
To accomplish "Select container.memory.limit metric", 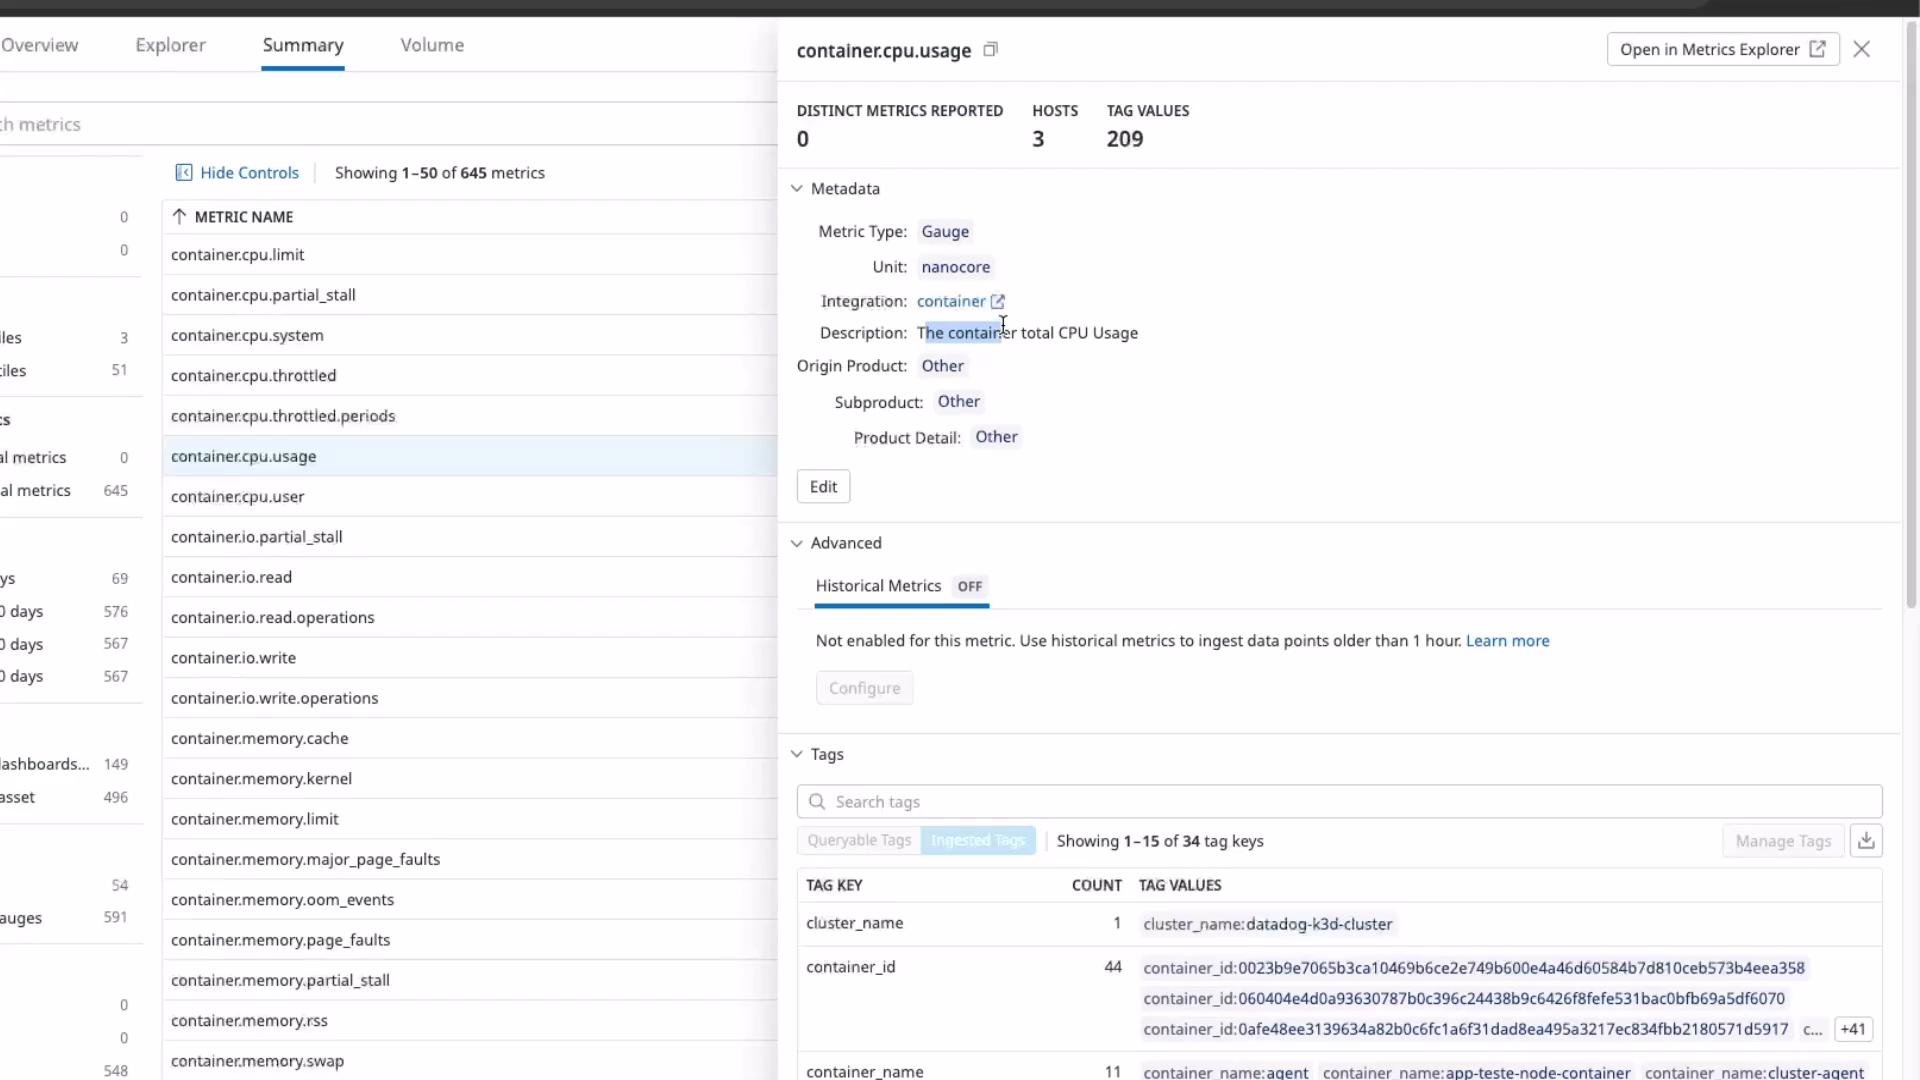I will click(469, 819).
